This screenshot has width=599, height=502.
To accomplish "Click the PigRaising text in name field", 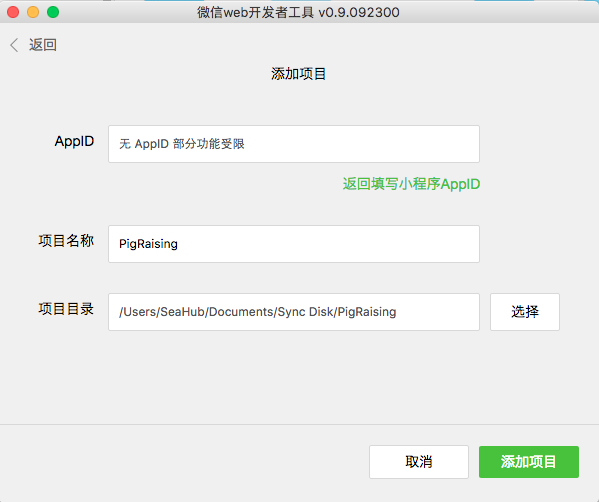I will (x=148, y=244).
